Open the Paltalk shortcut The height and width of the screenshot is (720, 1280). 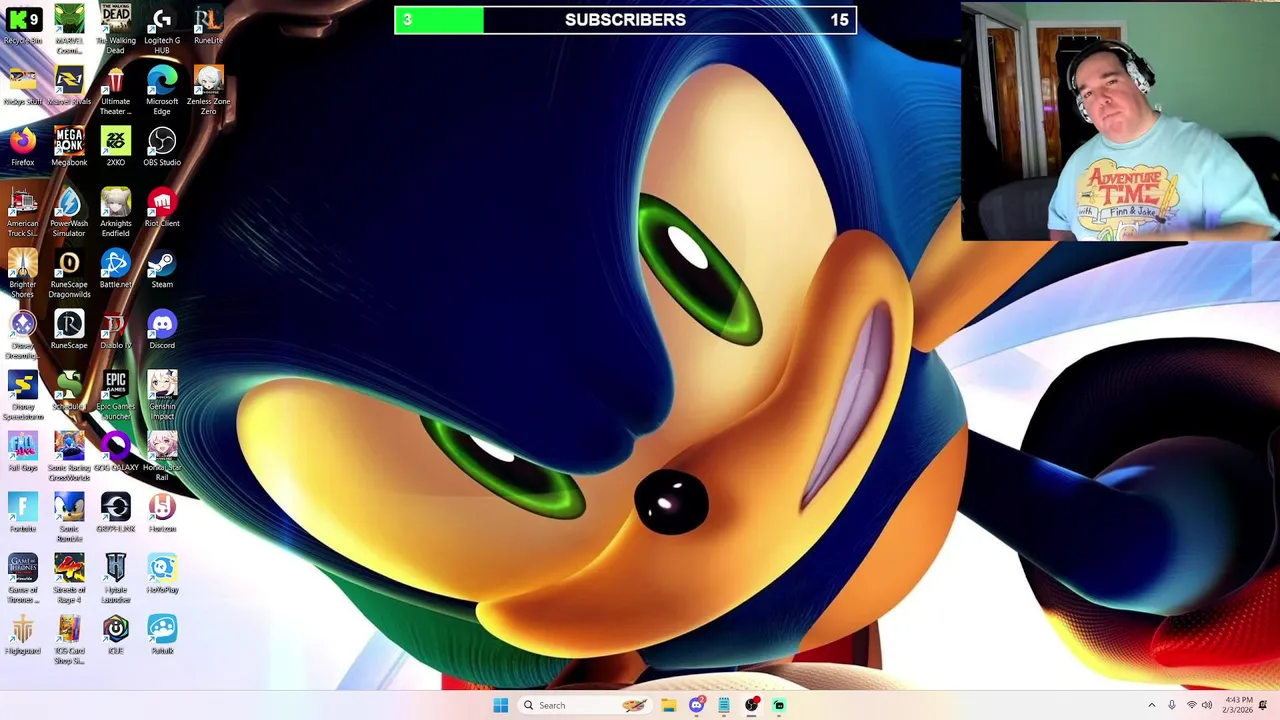[162, 635]
